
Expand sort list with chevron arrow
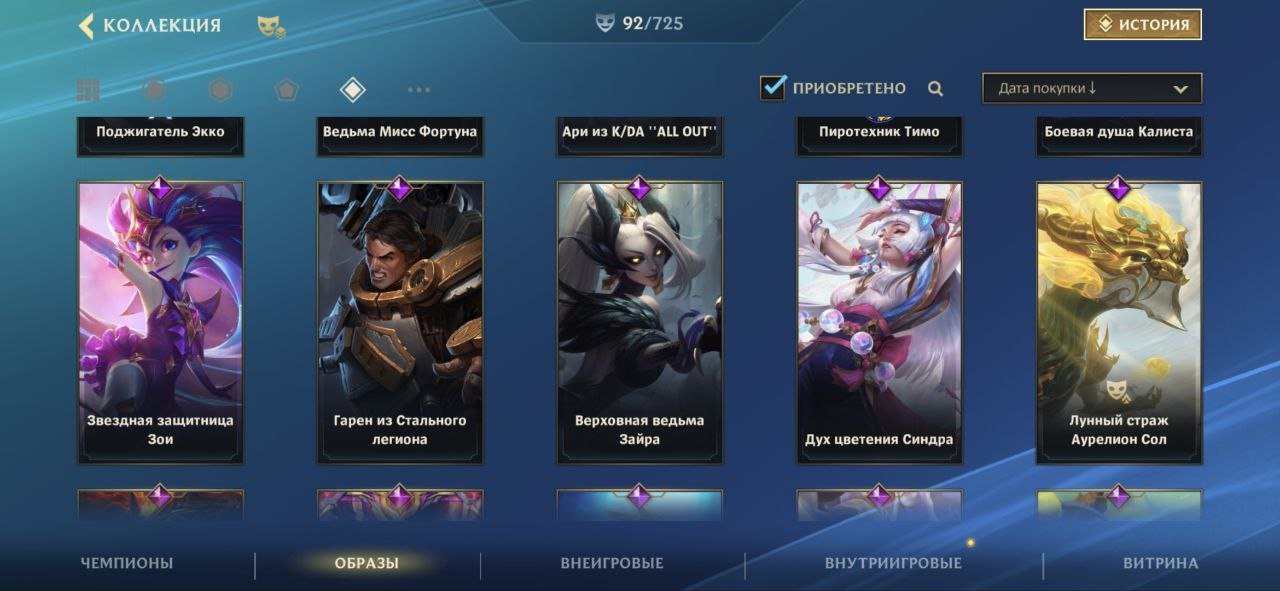point(1180,89)
